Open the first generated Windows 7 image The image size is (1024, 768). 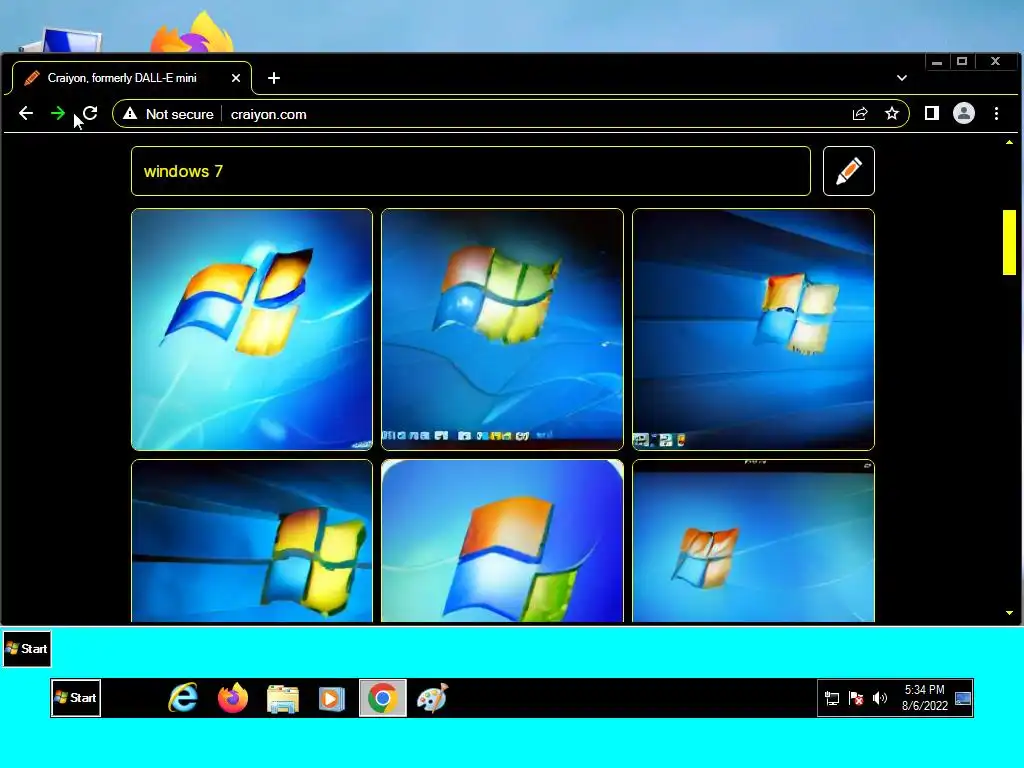[252, 329]
